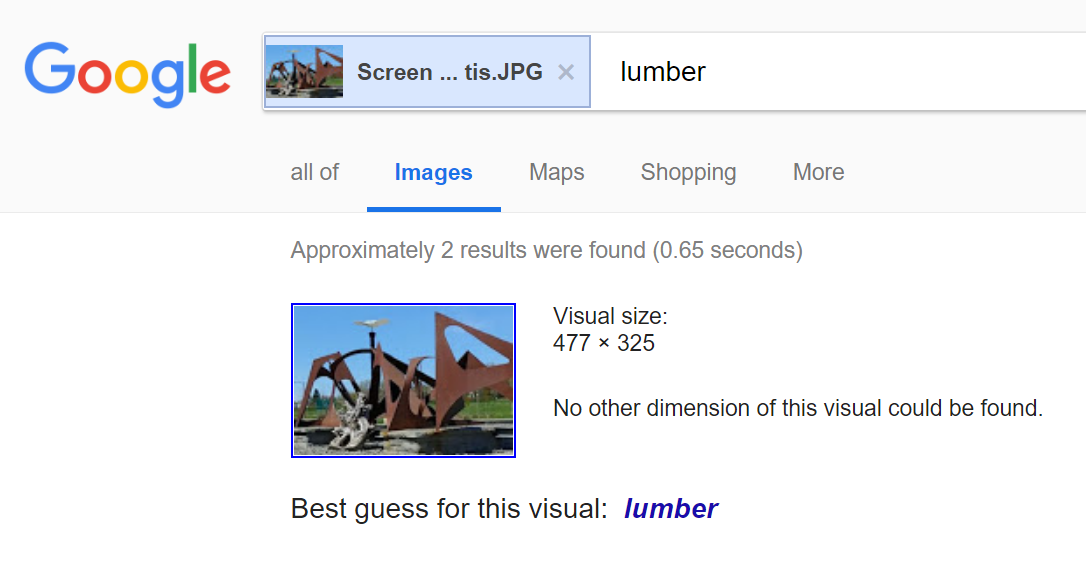The height and width of the screenshot is (573, 1086).
Task: Remove the uploaded image with the X
Action: point(566,72)
